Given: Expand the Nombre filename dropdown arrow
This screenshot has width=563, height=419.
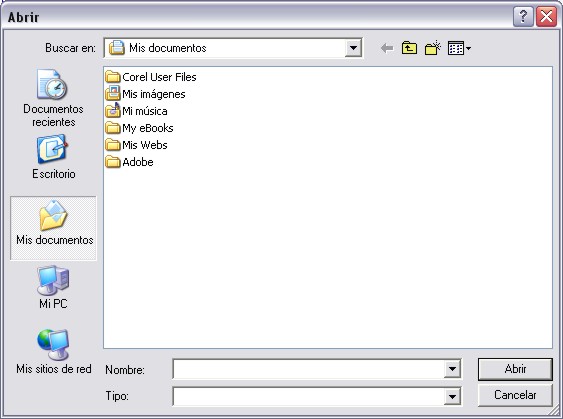Looking at the screenshot, I should (452, 369).
